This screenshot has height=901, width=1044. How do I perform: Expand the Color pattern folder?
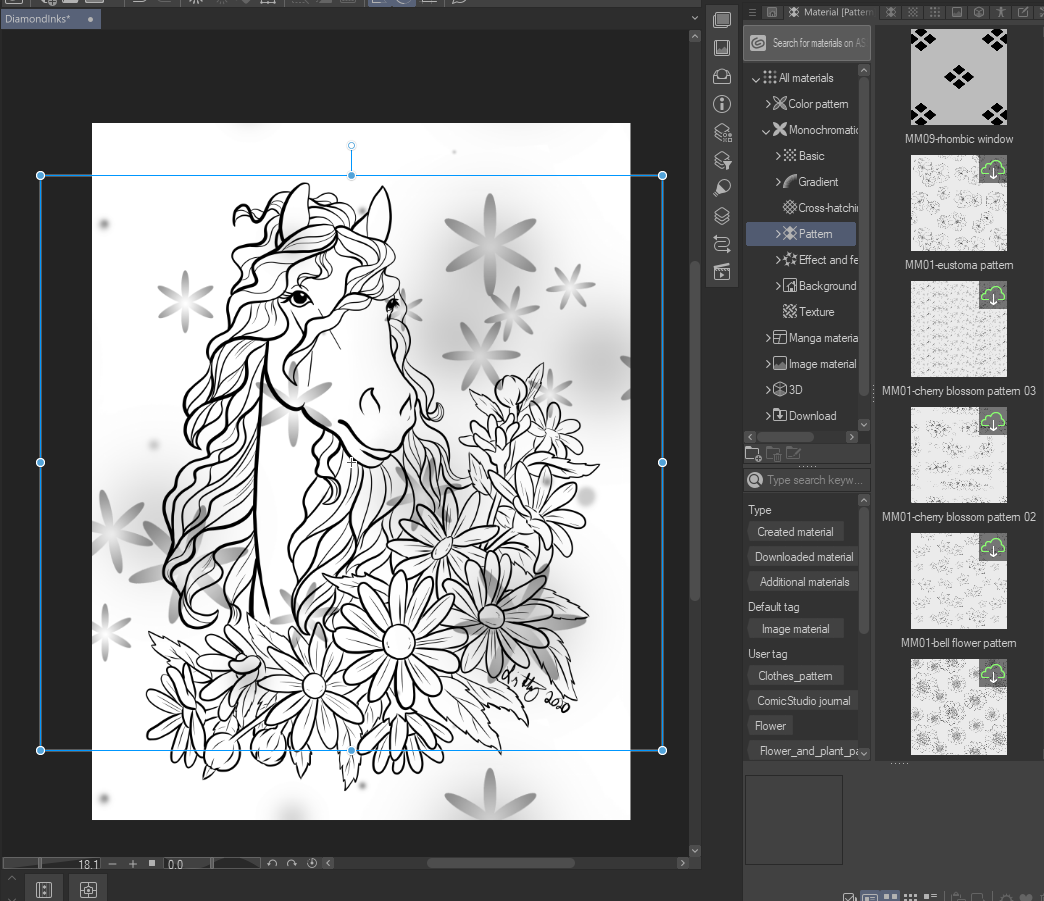[768, 104]
